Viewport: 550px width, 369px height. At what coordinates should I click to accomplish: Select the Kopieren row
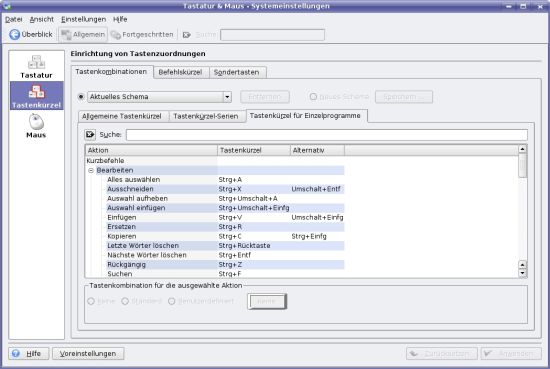tap(225, 236)
